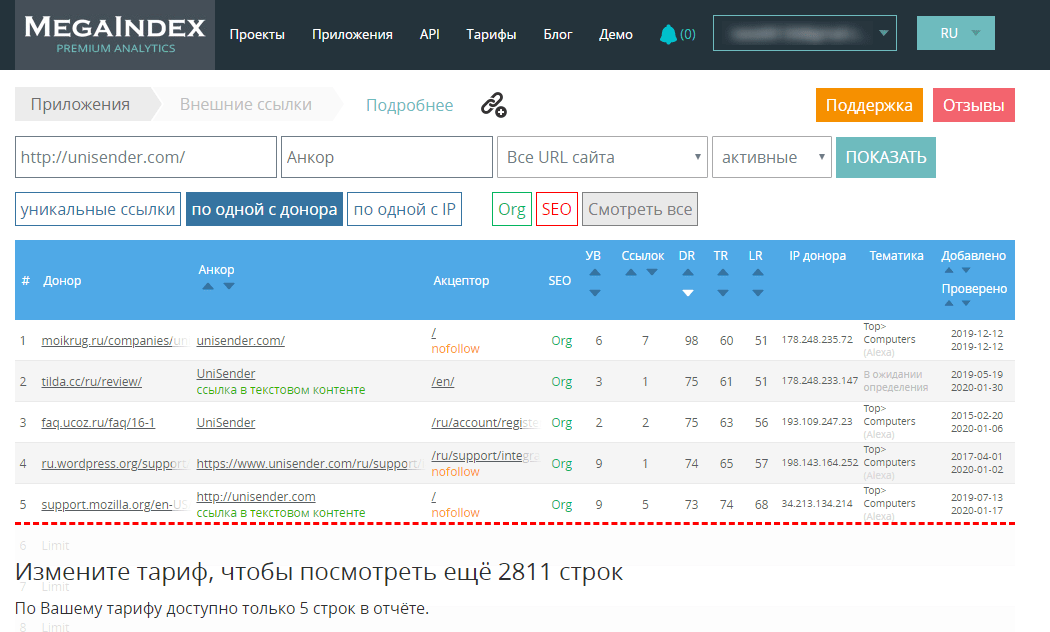The width and height of the screenshot is (1050, 632).
Task: Click the Отзывы button
Action: point(974,105)
